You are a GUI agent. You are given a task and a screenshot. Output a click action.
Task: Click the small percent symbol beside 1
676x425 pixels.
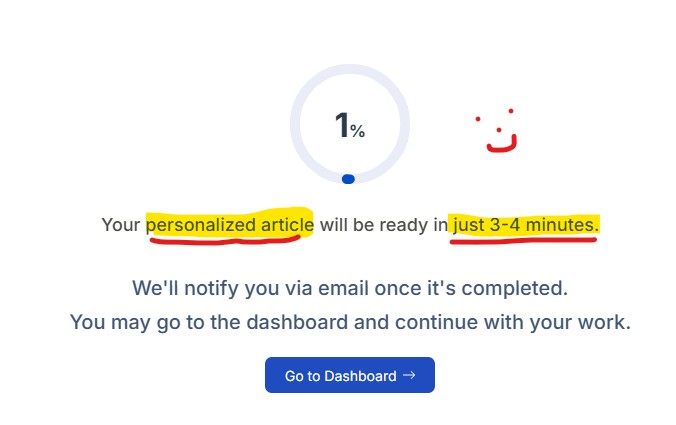point(357,131)
